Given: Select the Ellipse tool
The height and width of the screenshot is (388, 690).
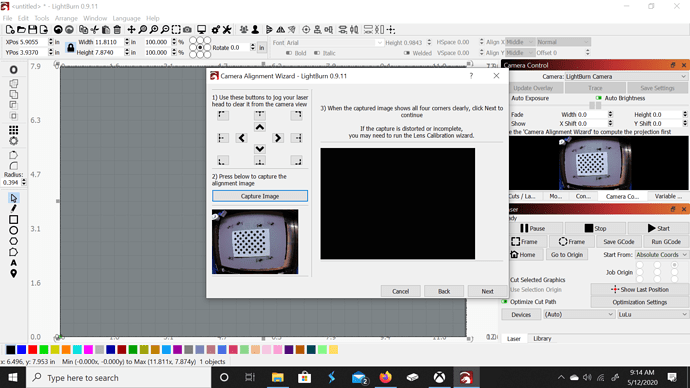Looking at the screenshot, I should 14,231.
